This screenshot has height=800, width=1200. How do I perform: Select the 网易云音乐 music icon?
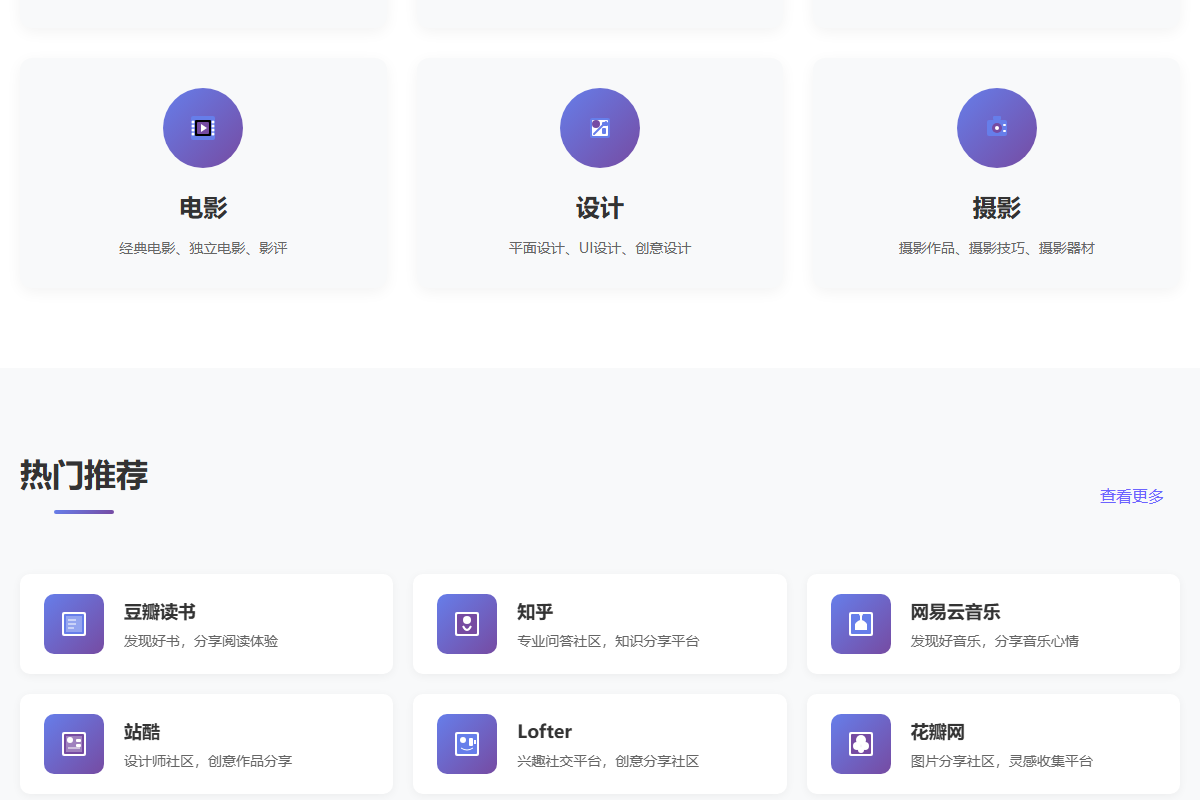tap(860, 623)
